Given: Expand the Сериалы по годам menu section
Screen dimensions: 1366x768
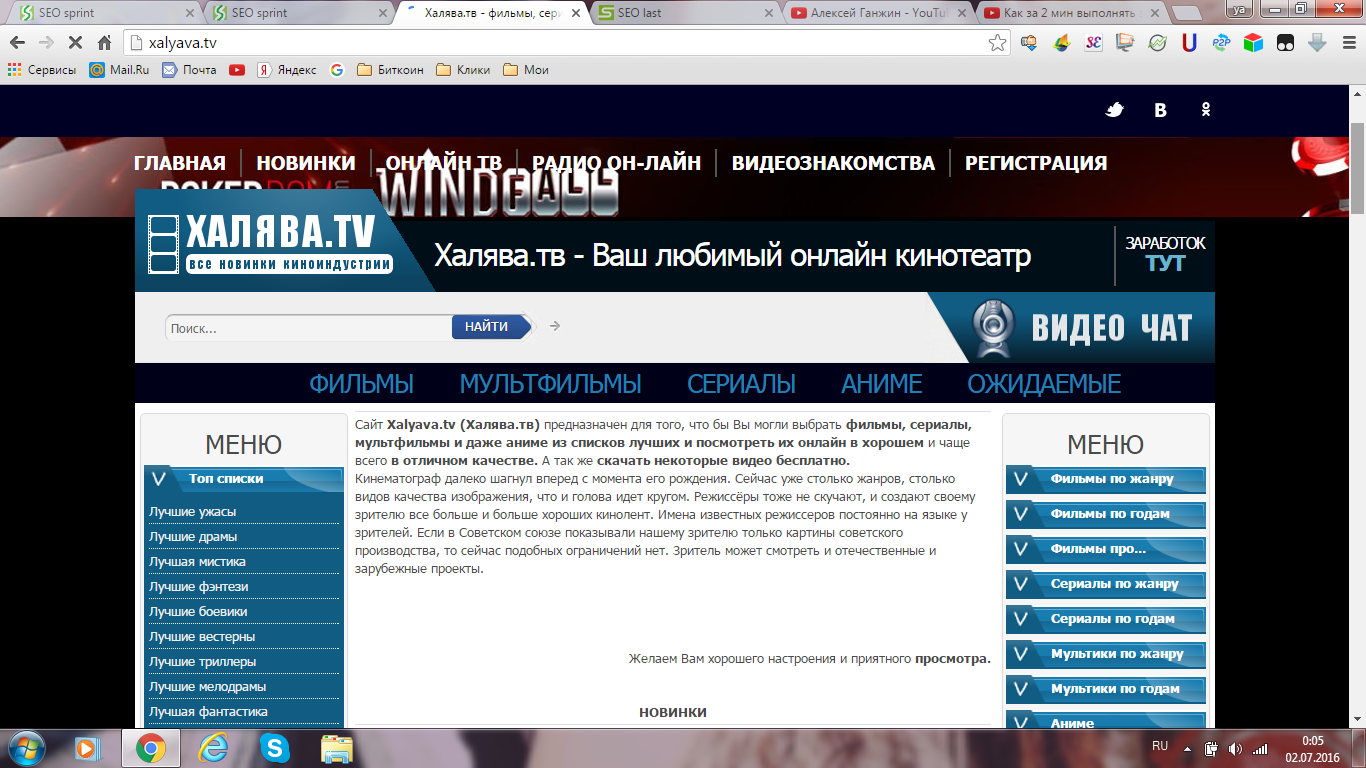Looking at the screenshot, I should click(x=1105, y=619).
